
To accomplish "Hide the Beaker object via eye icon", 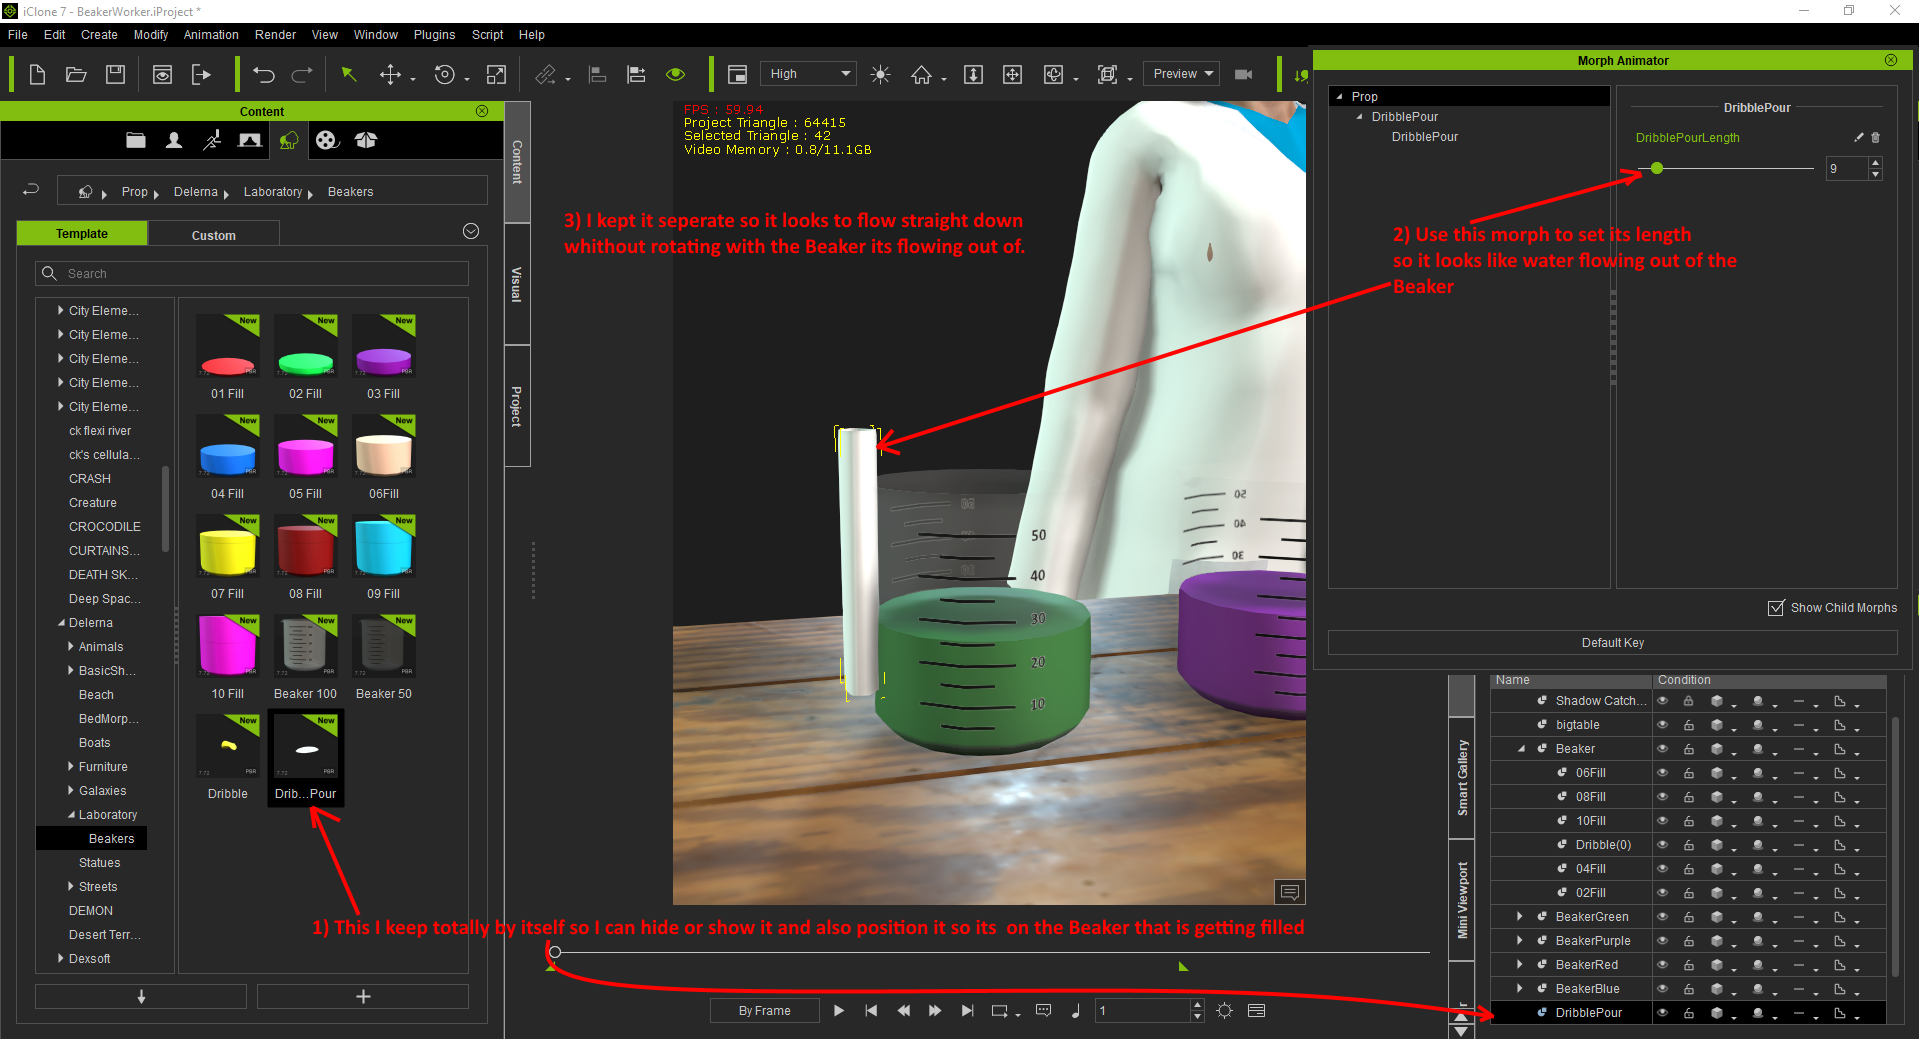I will tap(1663, 749).
